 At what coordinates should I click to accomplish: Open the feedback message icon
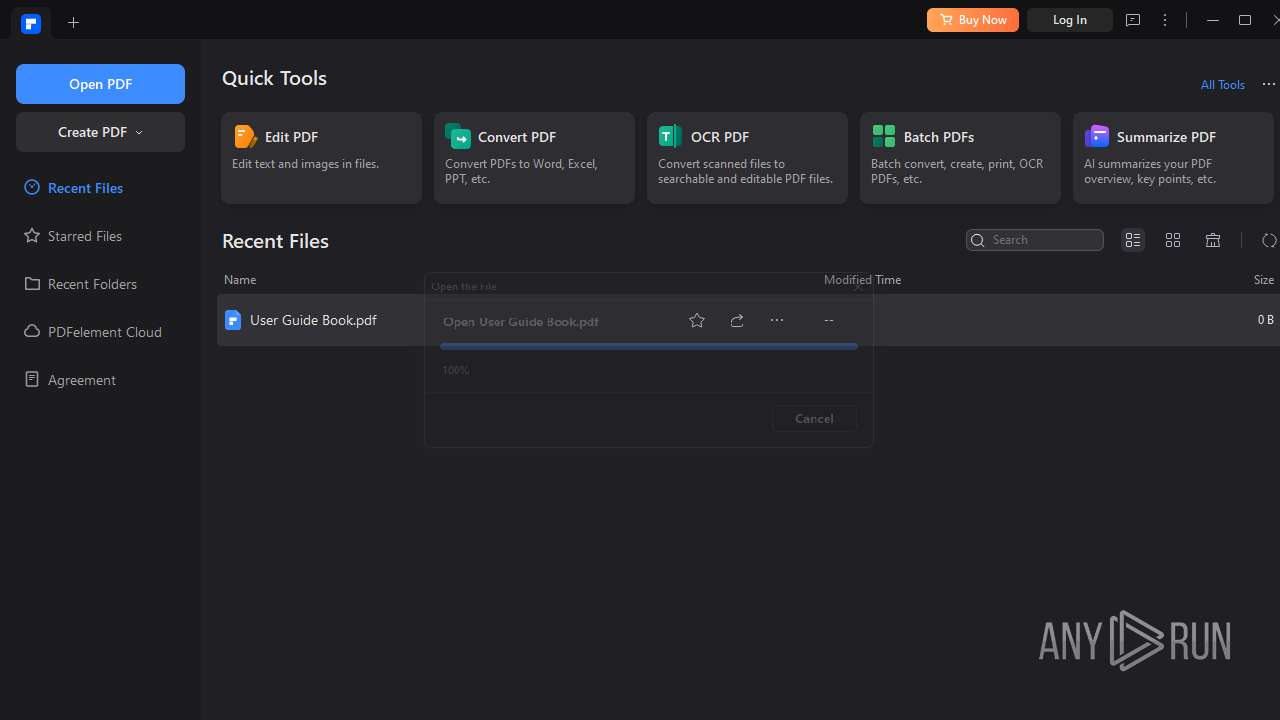coord(1133,20)
